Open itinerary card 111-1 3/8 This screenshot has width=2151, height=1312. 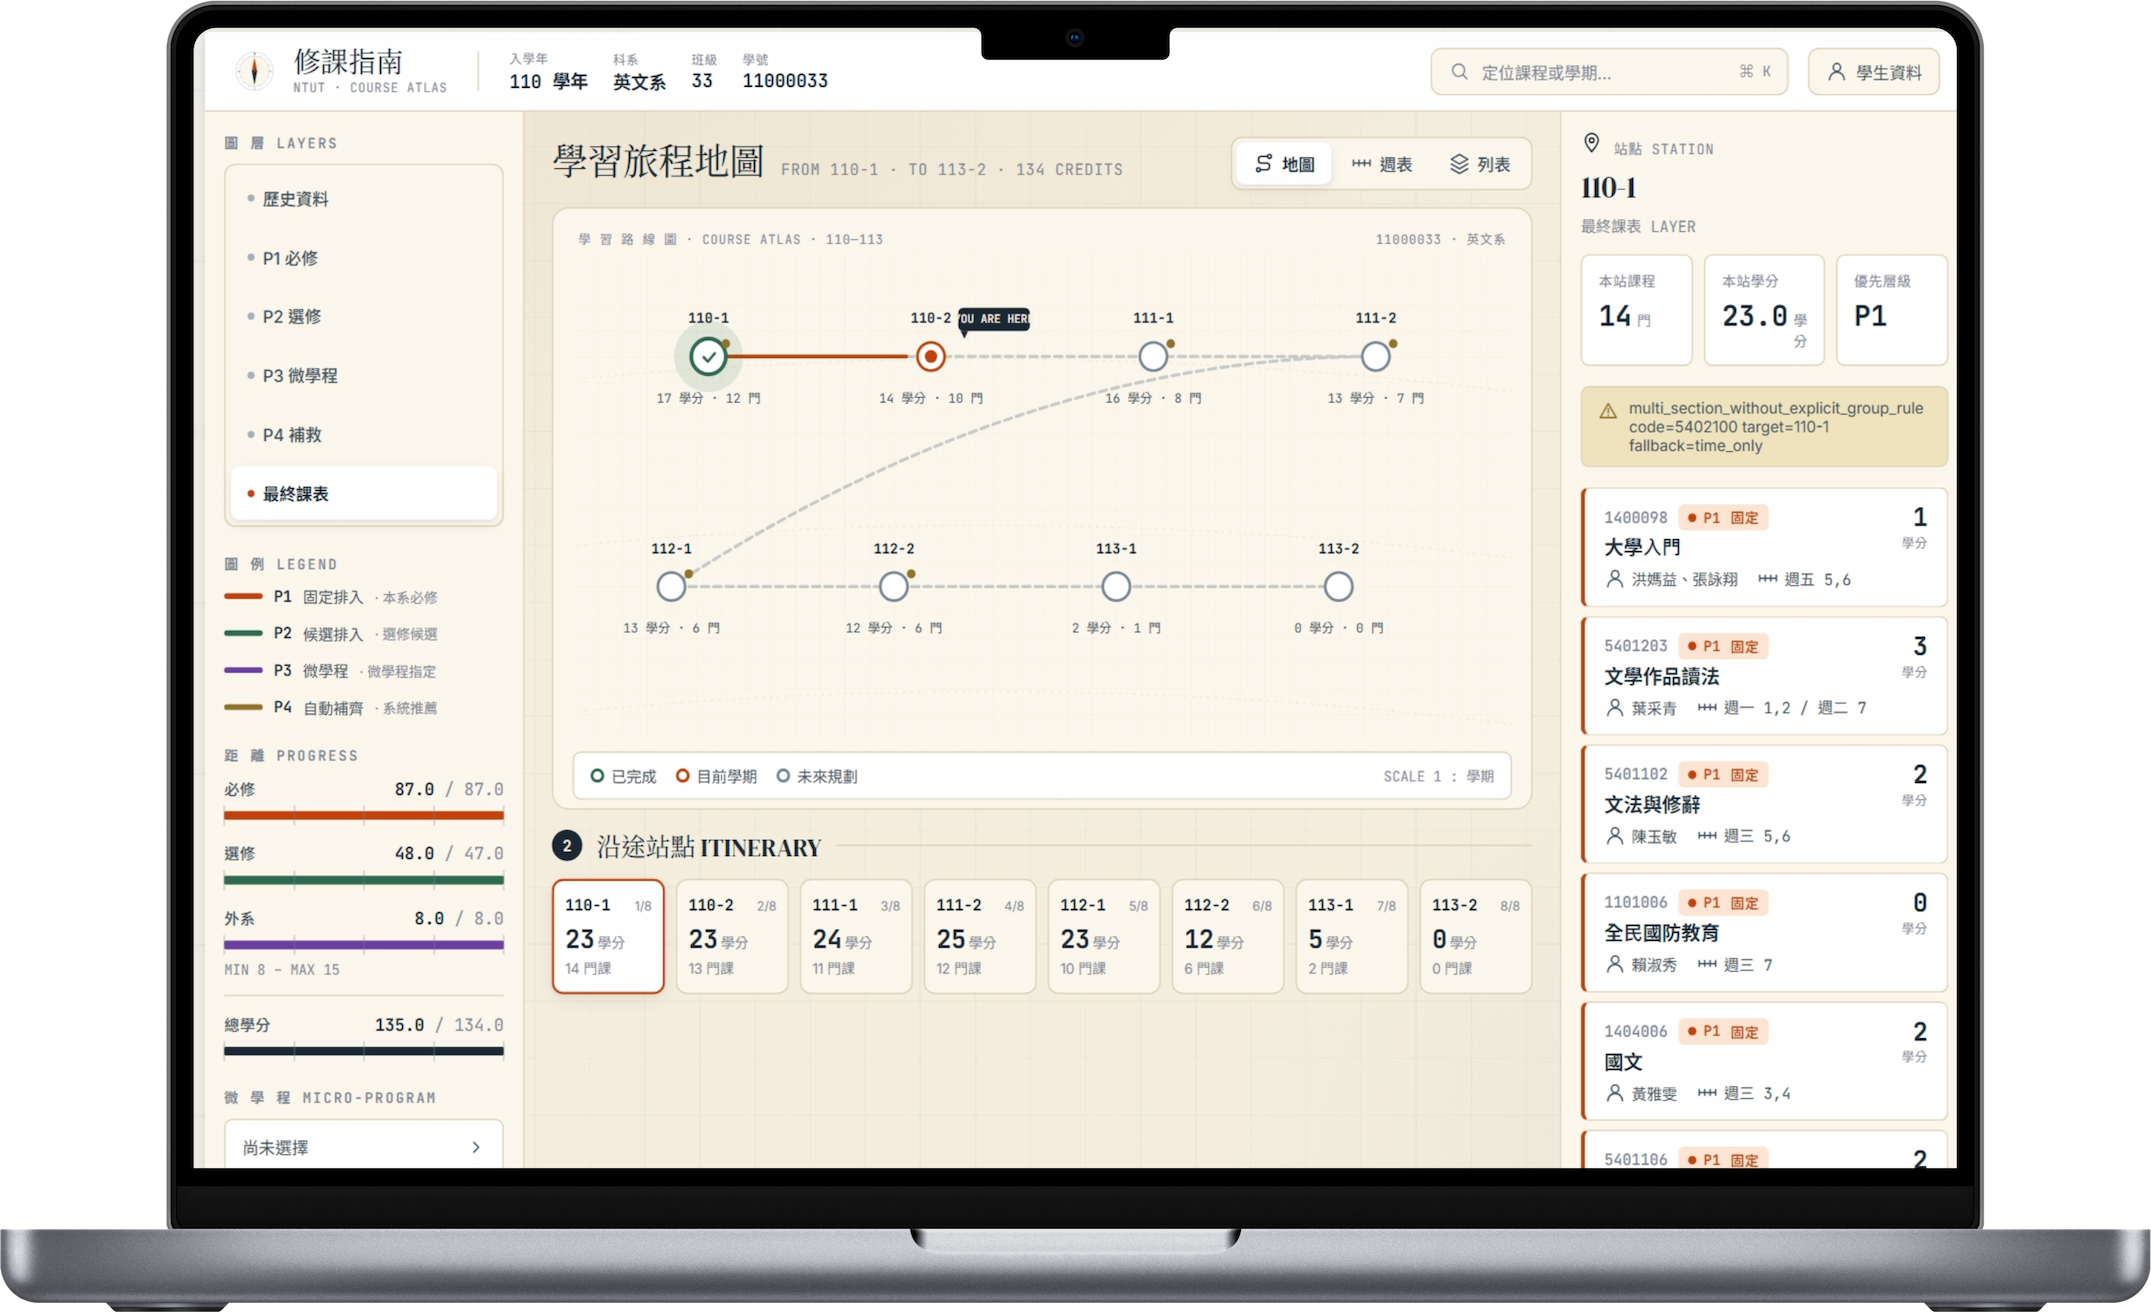point(856,936)
